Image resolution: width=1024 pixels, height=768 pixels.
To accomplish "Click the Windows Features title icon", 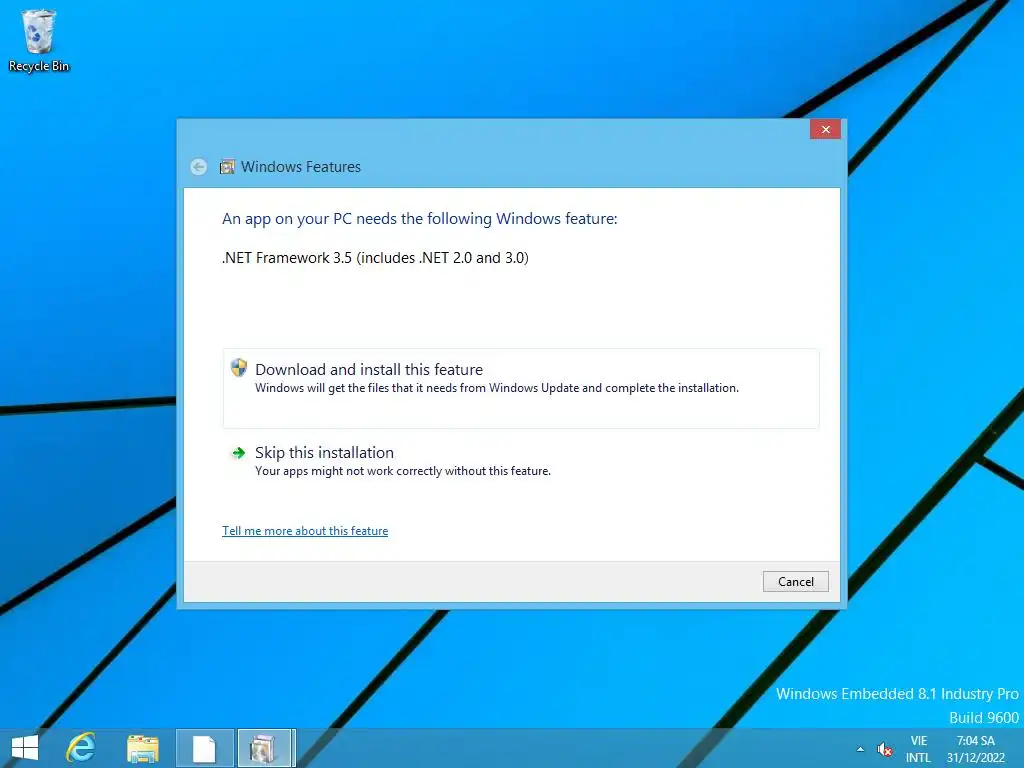I will [x=227, y=167].
